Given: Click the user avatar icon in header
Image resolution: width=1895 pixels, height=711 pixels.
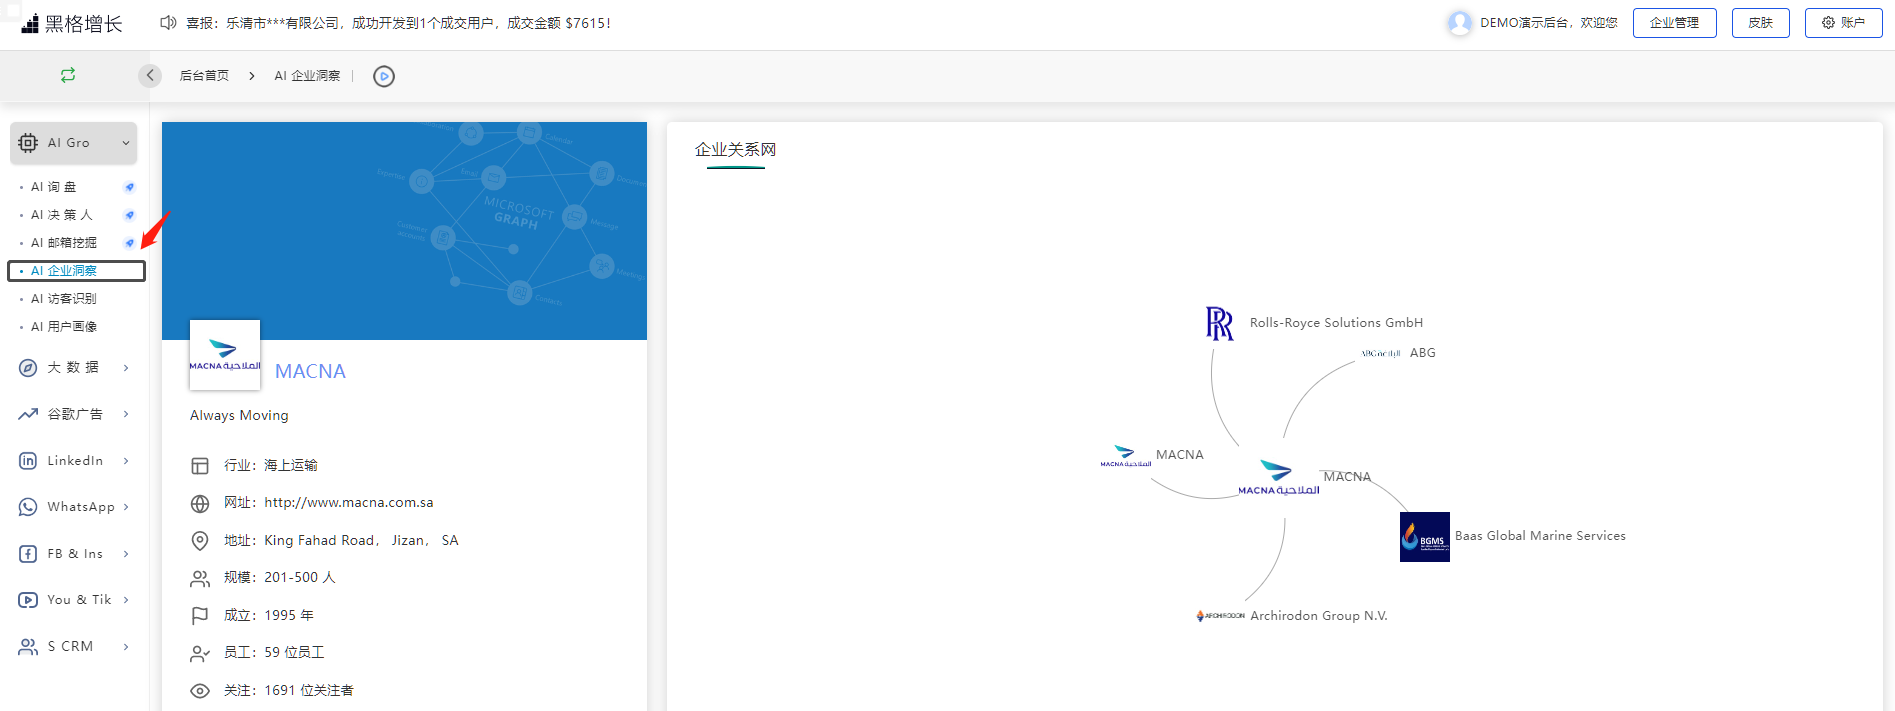Looking at the screenshot, I should (1460, 23).
